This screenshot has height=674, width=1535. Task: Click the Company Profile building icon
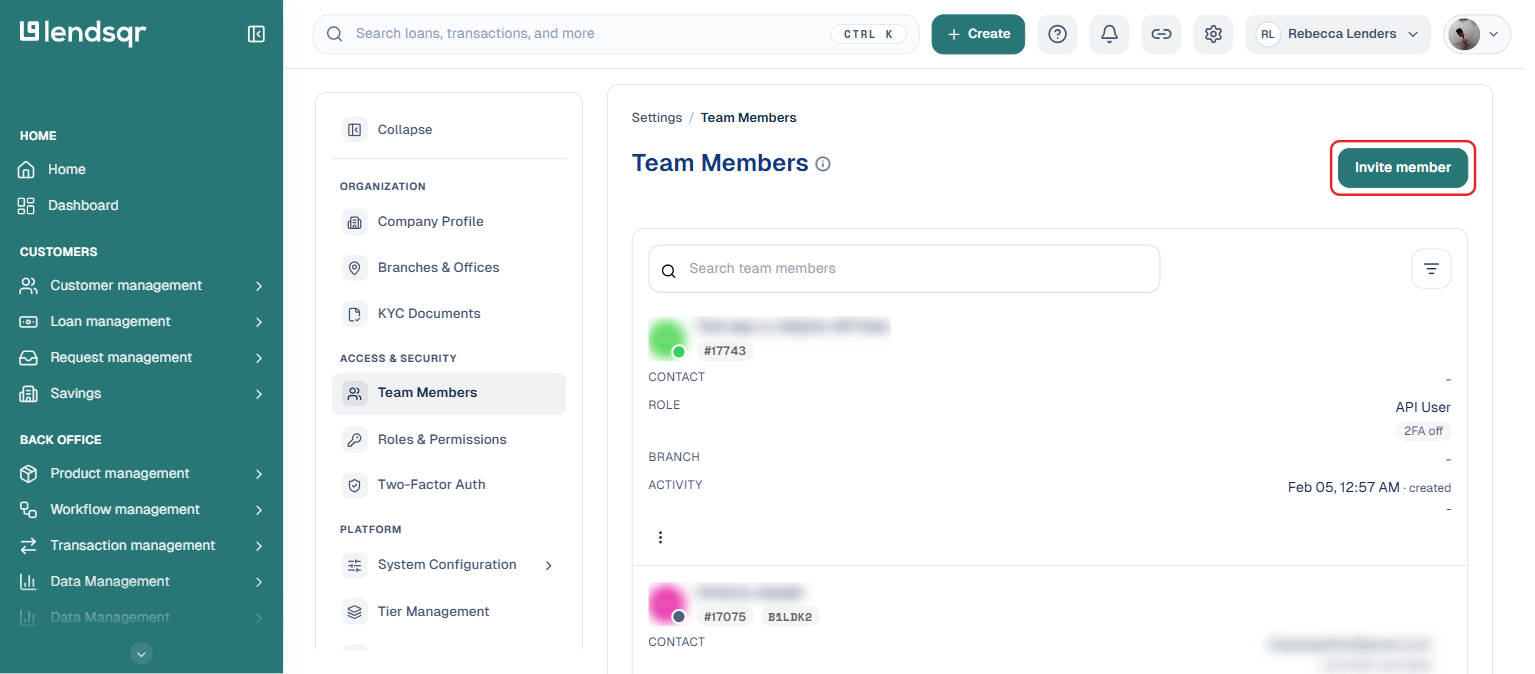(354, 222)
